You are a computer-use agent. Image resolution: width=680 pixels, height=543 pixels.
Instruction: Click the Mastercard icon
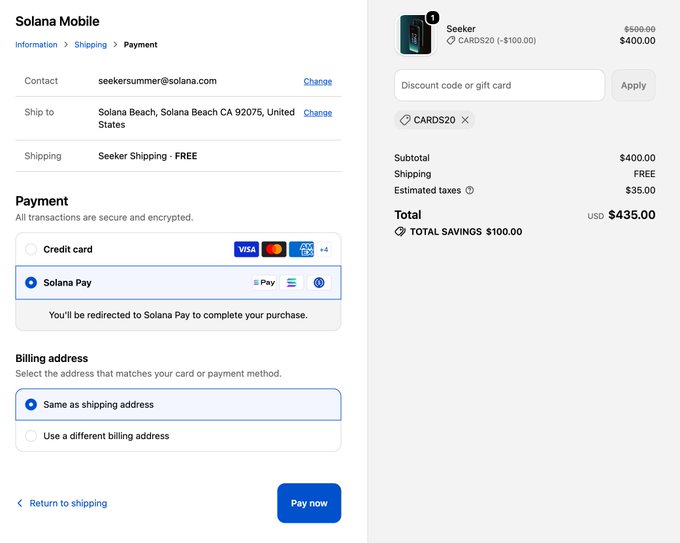274,249
